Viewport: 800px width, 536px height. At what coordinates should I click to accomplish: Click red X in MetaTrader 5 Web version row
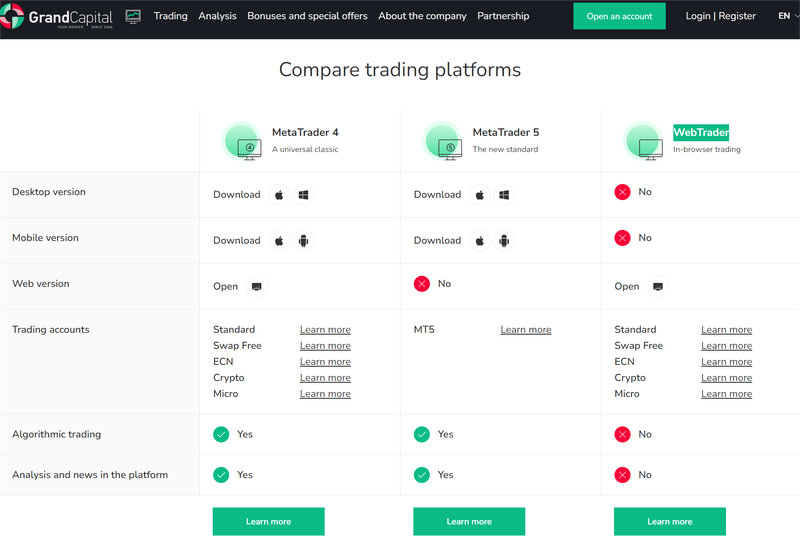click(421, 284)
